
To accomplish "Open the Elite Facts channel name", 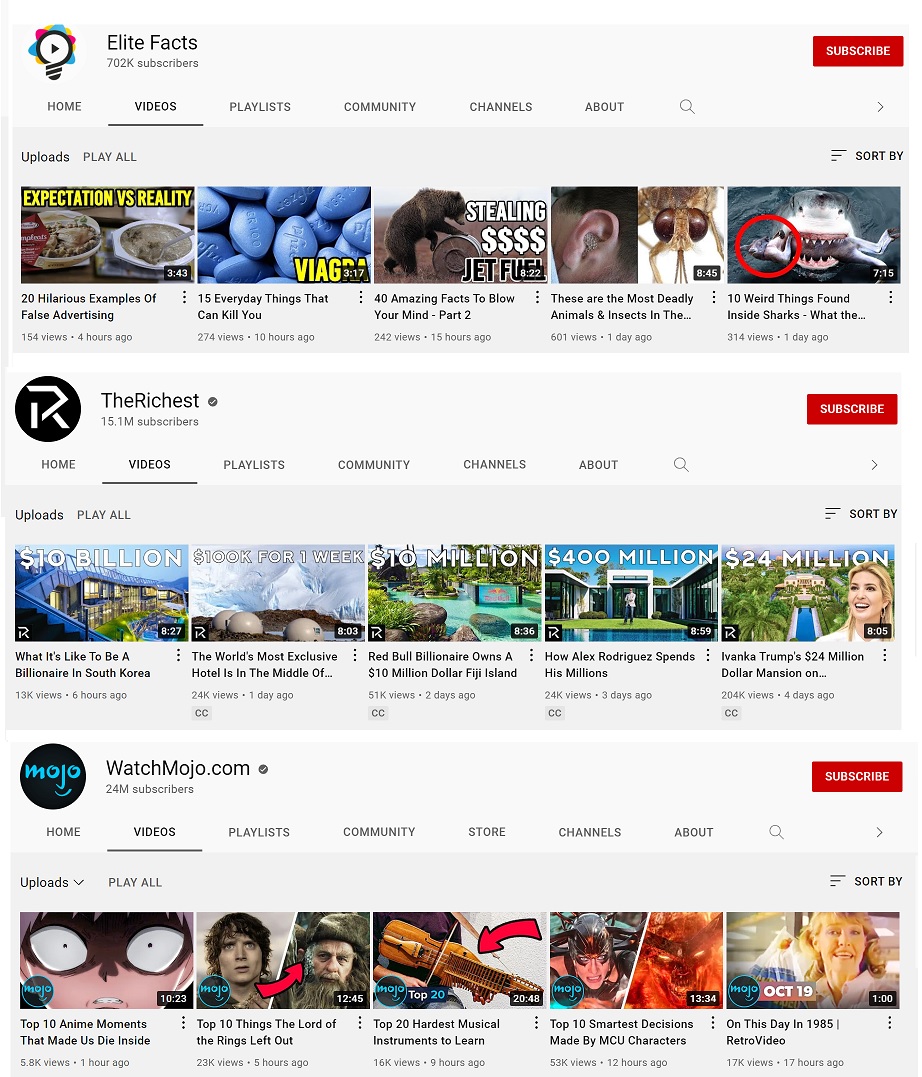I will 153,43.
